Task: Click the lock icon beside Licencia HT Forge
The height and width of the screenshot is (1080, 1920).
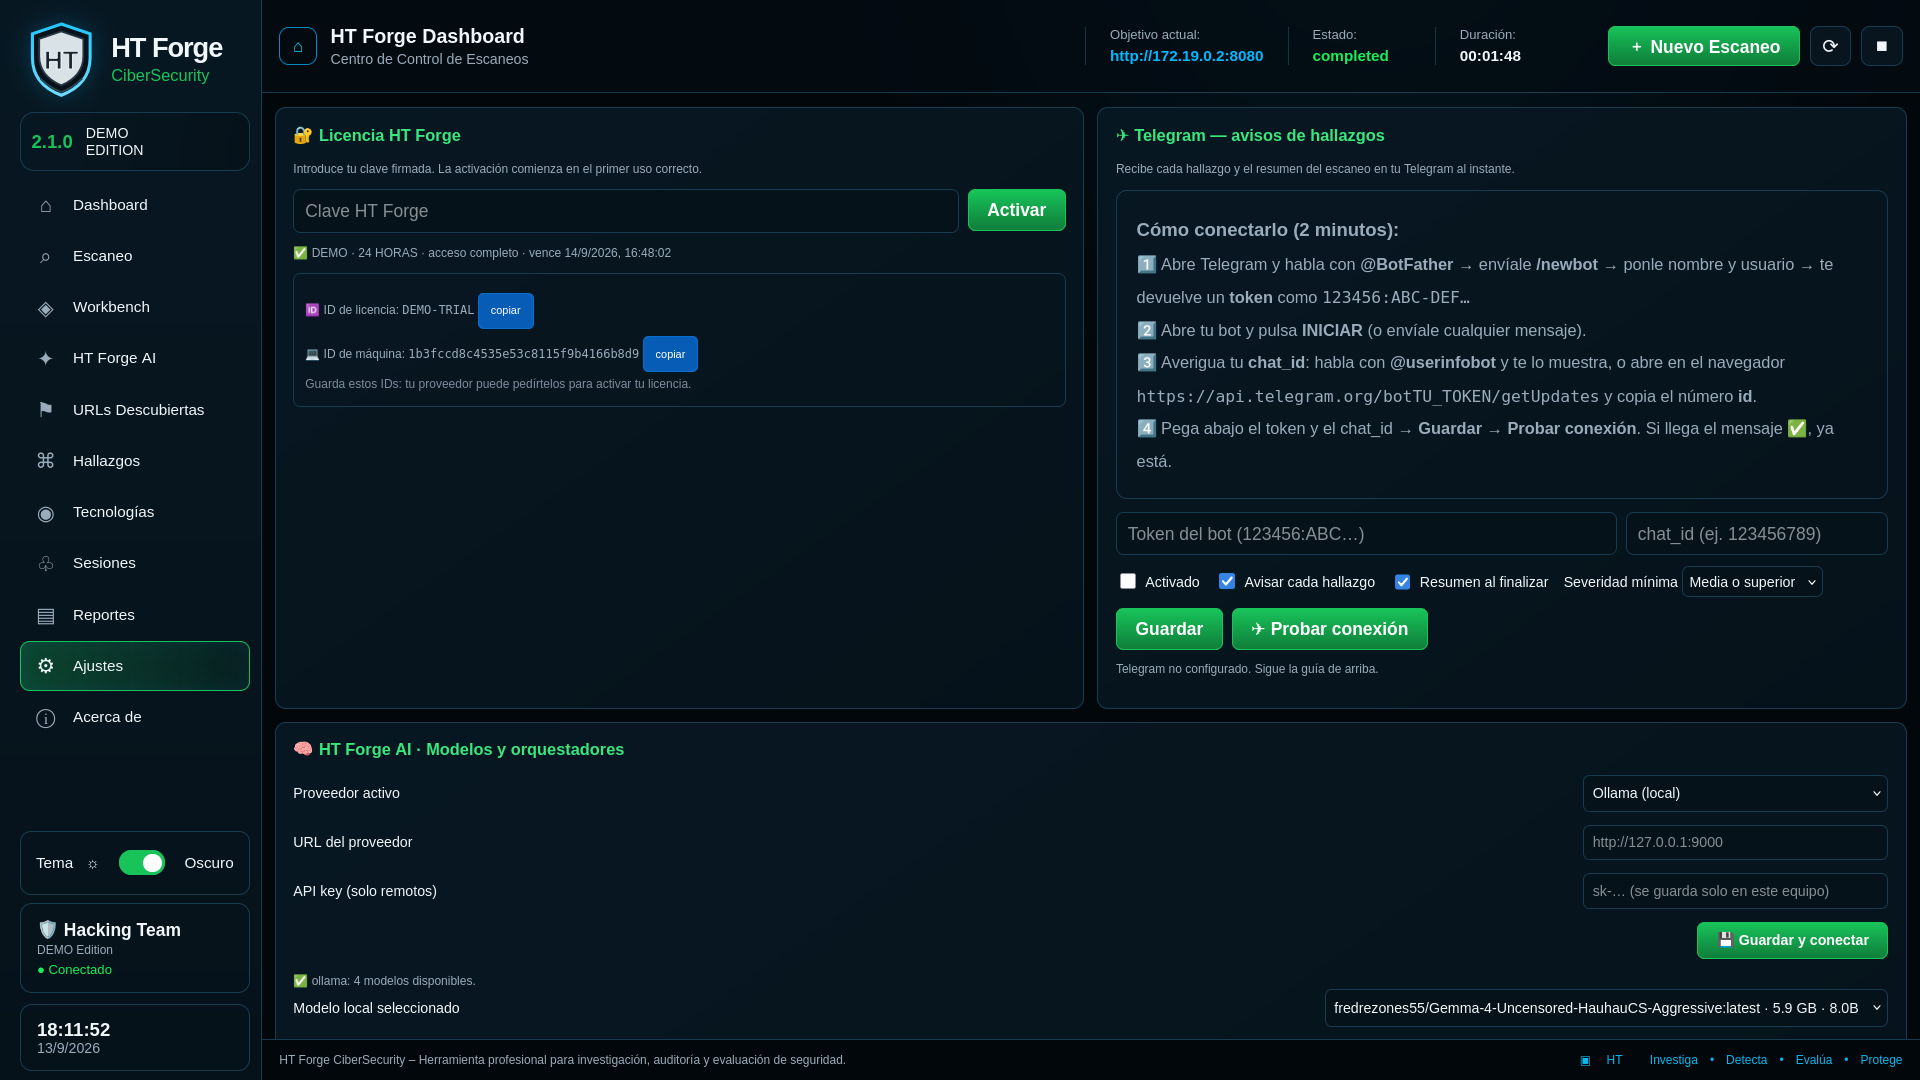Action: tap(302, 135)
